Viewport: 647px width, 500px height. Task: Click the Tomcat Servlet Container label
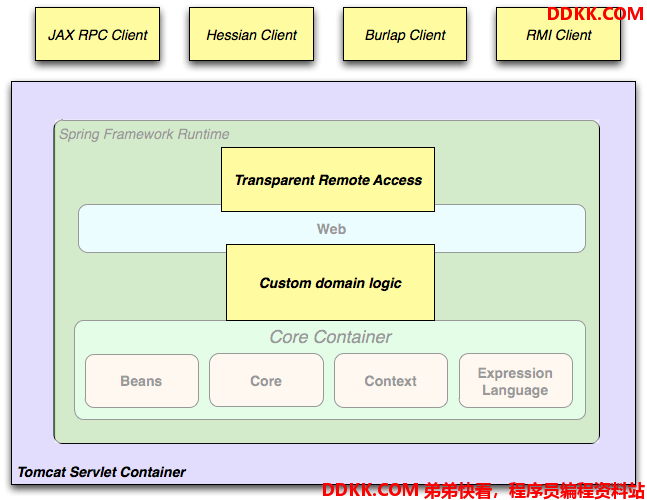pyautogui.click(x=102, y=472)
